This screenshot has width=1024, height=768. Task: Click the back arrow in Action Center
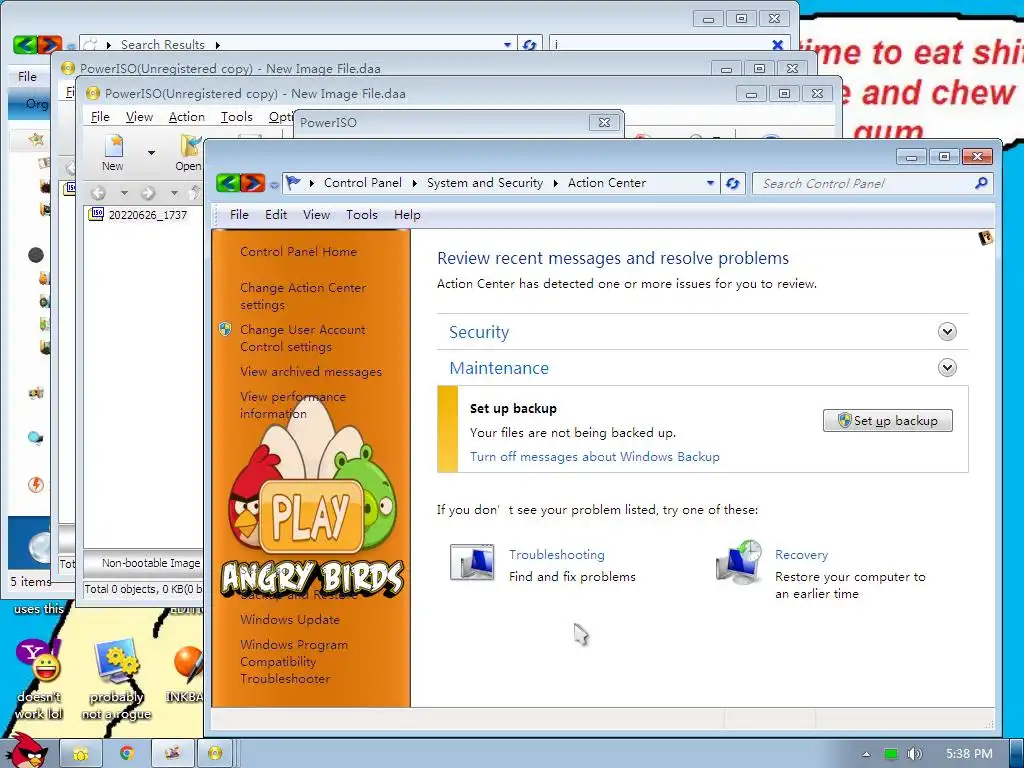[228, 183]
